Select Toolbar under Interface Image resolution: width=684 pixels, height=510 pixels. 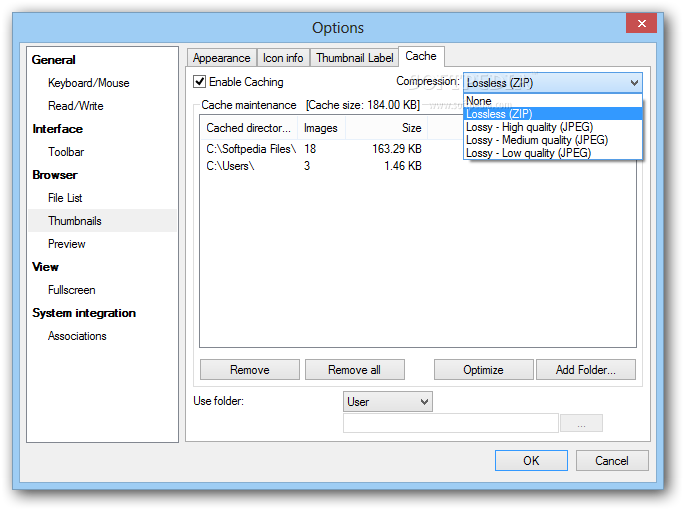tap(66, 152)
